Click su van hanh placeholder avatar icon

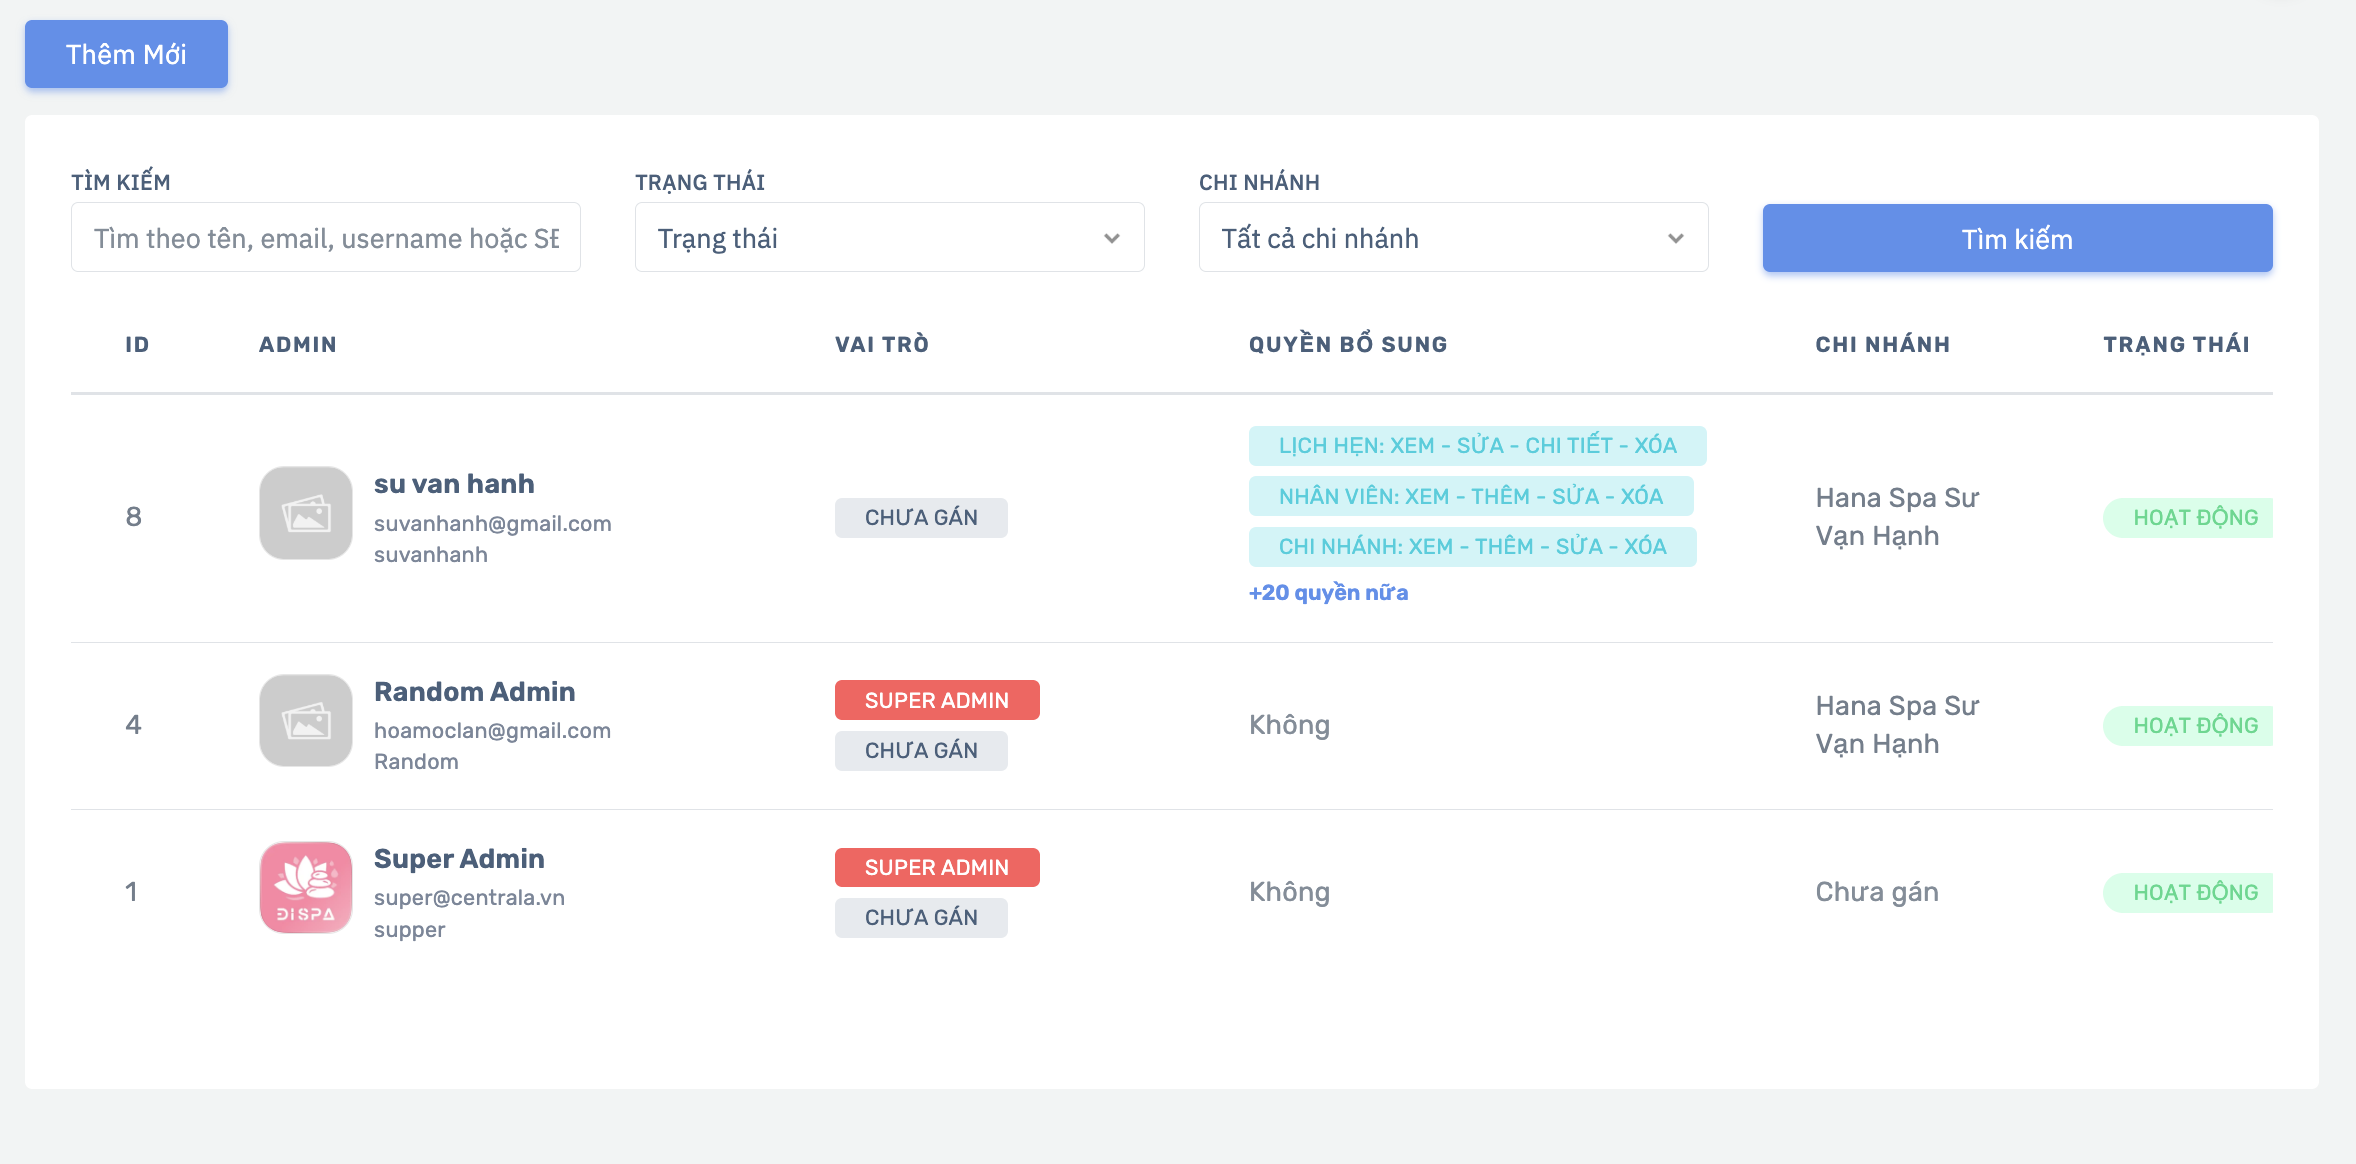pyautogui.click(x=306, y=514)
